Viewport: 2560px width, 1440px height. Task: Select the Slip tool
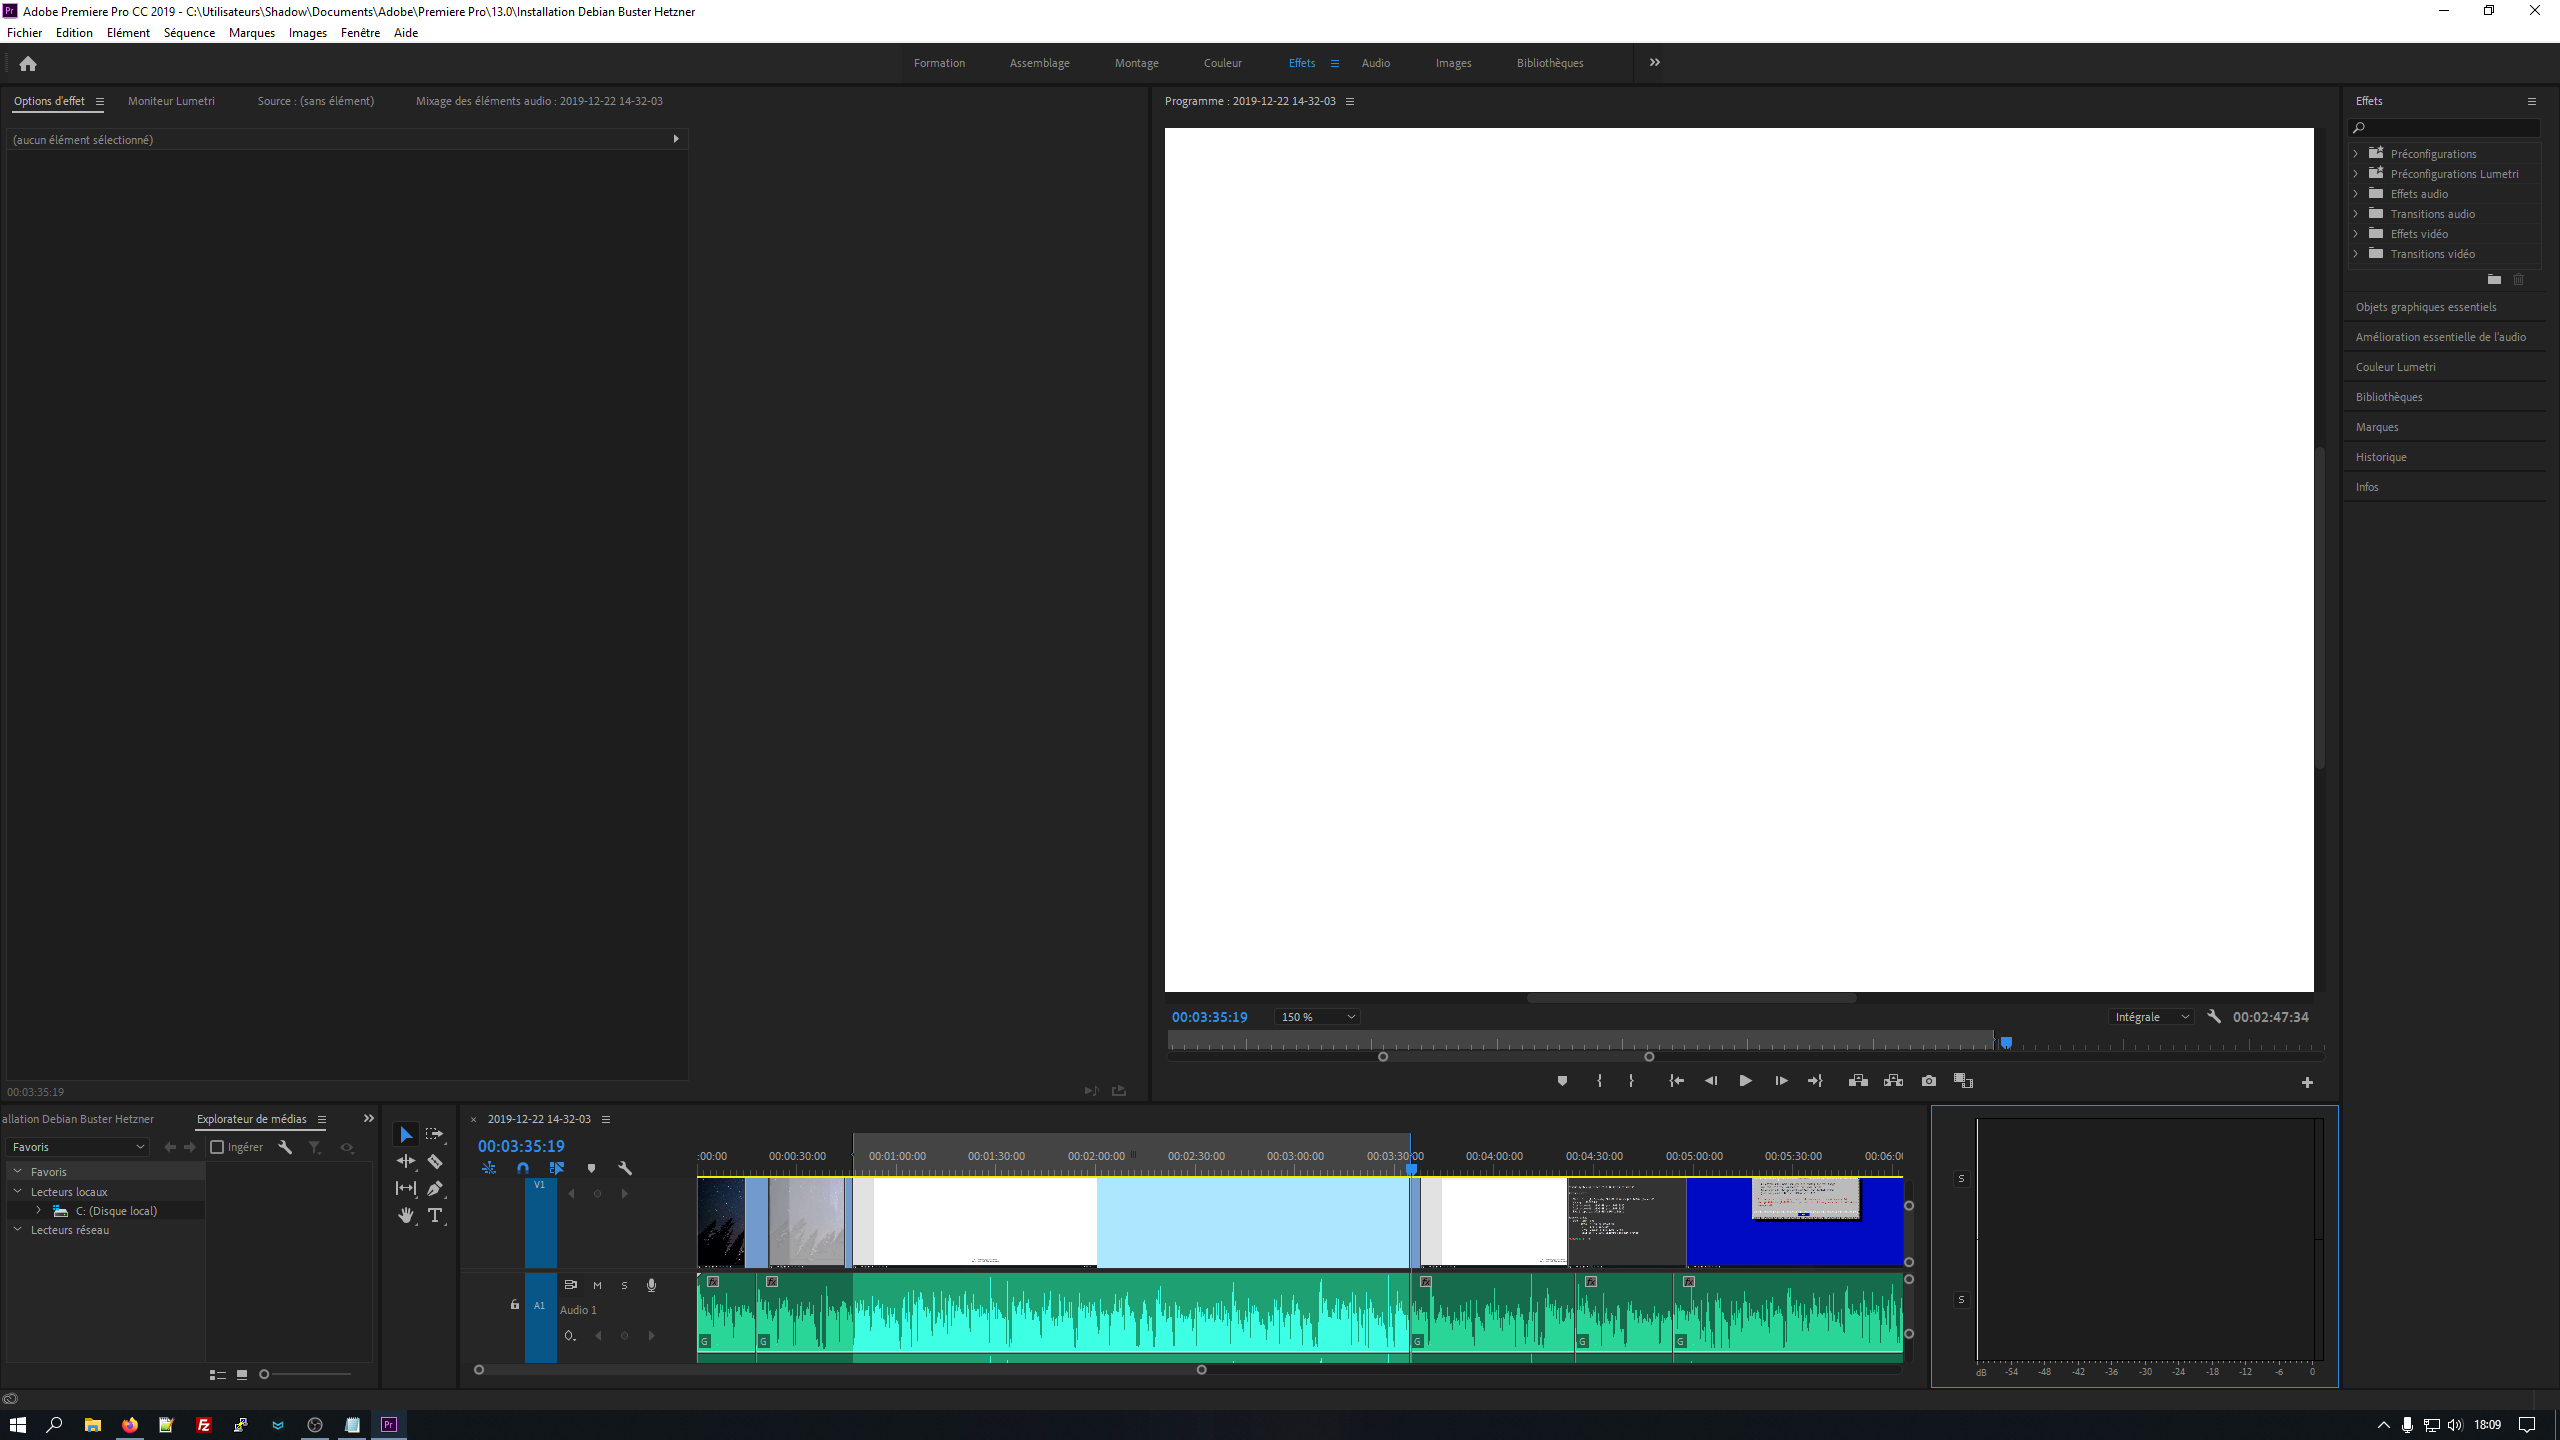(x=406, y=1188)
